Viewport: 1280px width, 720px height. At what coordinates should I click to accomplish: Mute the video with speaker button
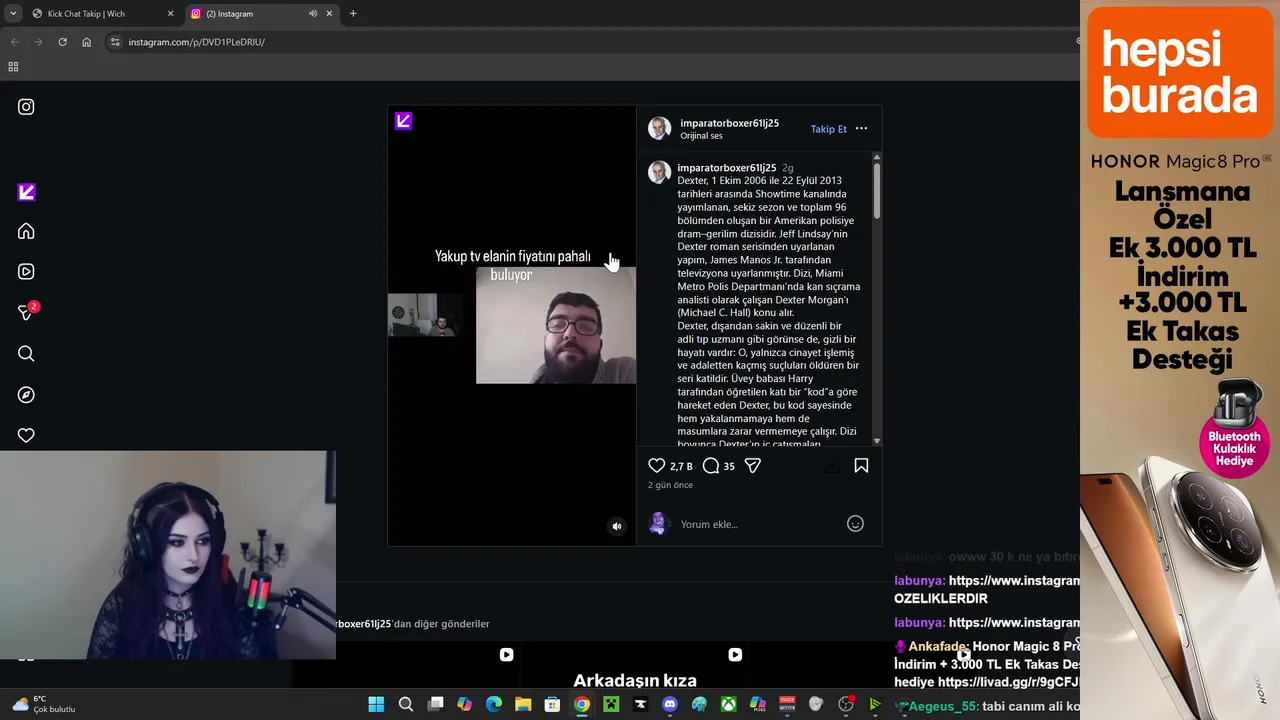(617, 526)
